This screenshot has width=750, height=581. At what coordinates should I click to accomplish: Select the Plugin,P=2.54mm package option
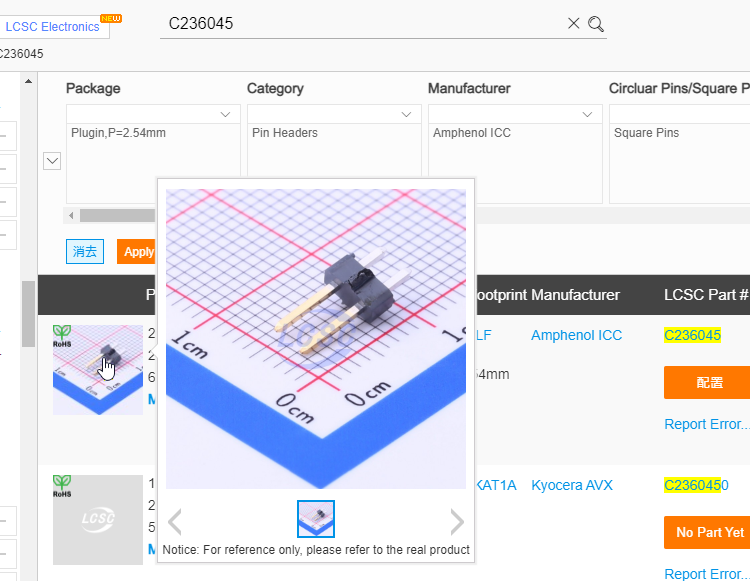click(118, 133)
